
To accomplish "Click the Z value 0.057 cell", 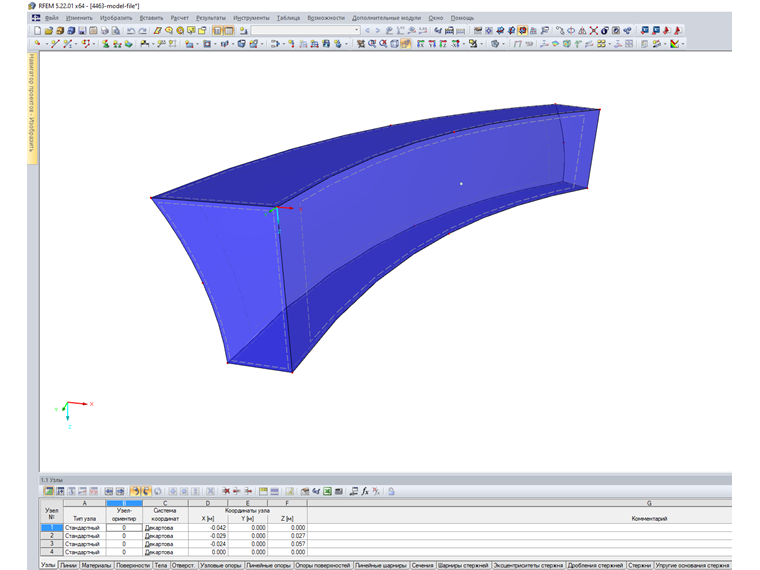I will click(287, 544).
